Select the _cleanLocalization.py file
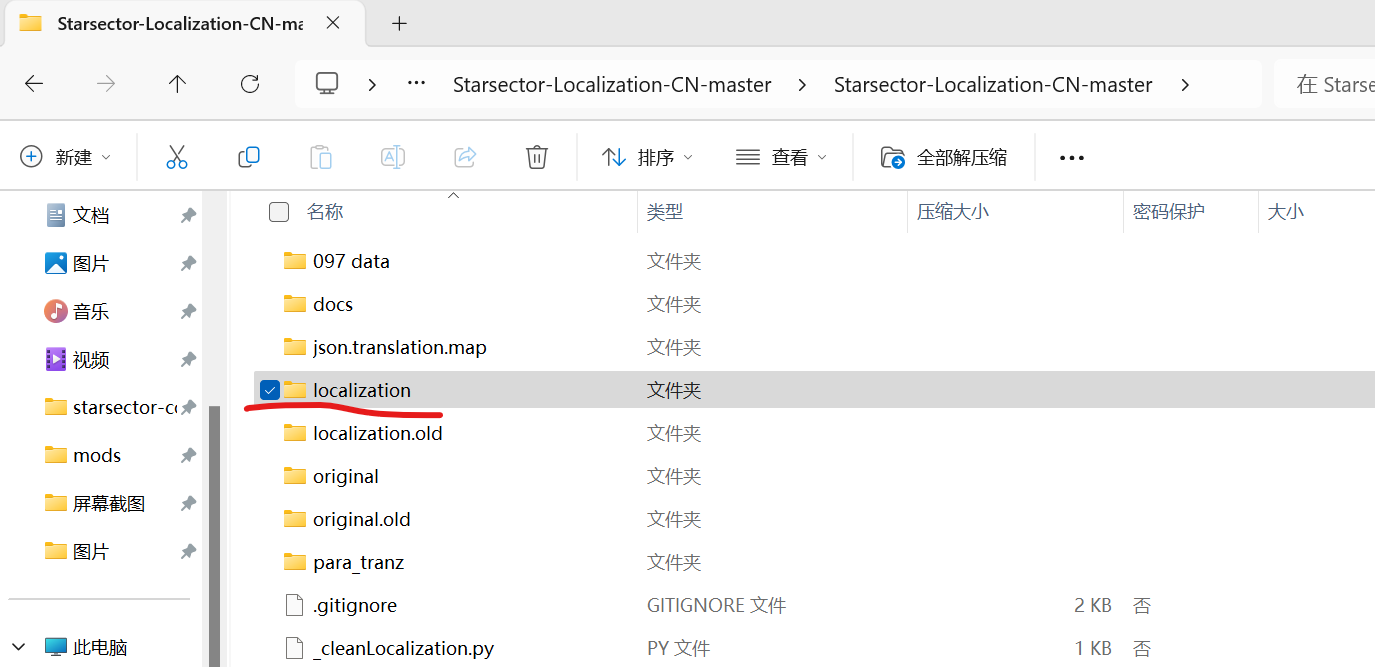This screenshot has height=667, width=1375. coord(403,648)
